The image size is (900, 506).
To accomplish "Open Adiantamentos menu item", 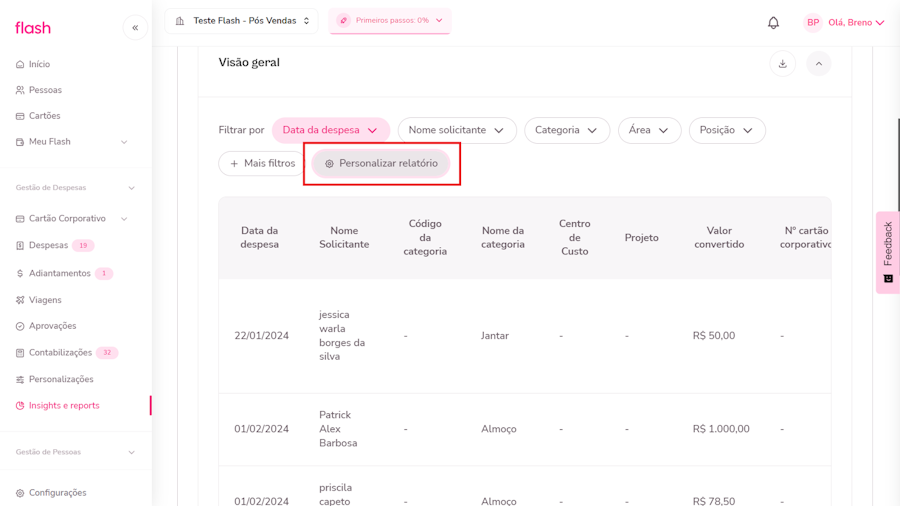I will point(60,273).
